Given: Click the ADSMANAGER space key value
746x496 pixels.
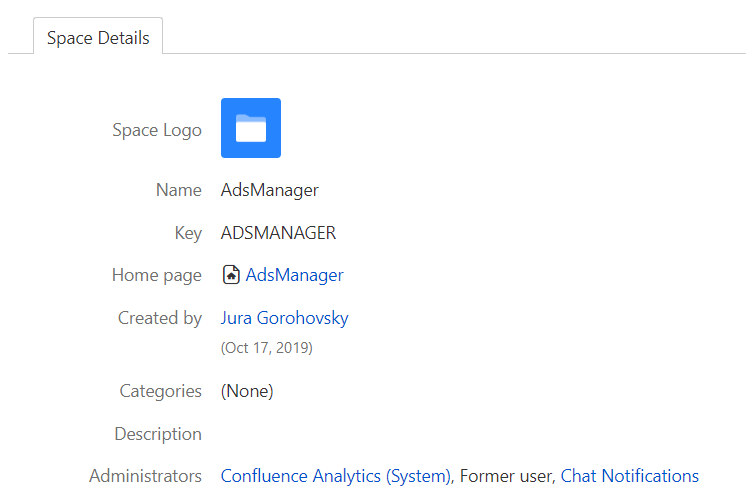Looking at the screenshot, I should point(278,233).
